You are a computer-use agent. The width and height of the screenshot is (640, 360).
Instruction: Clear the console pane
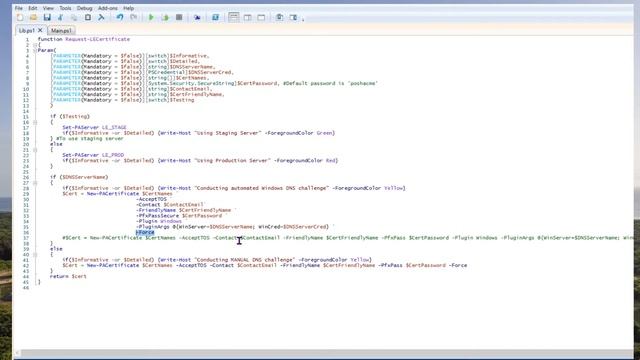(x=101, y=18)
